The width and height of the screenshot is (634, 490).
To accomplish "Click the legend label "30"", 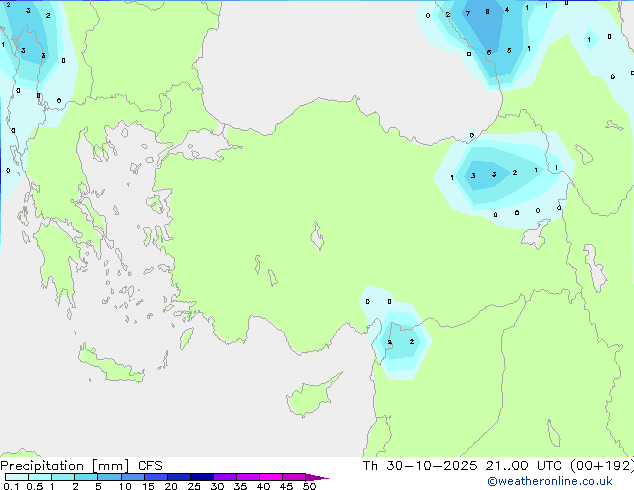I will (x=217, y=486).
